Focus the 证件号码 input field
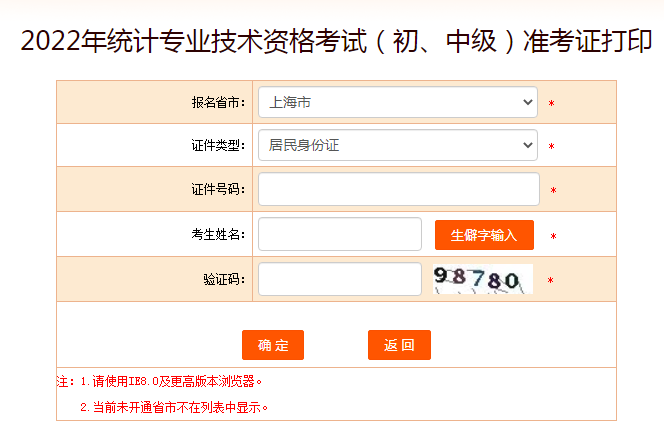 398,189
